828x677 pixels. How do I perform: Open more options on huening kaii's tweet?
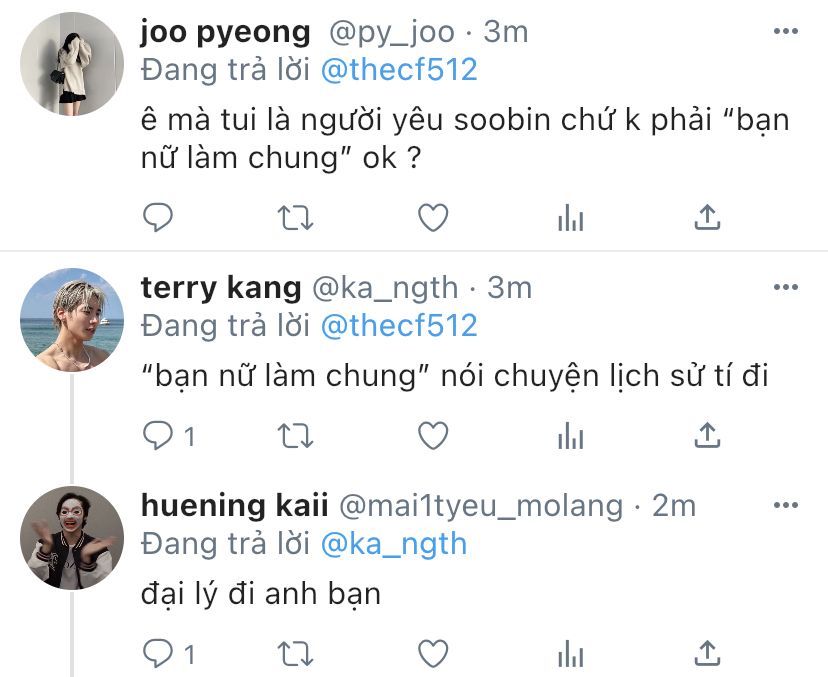point(787,506)
